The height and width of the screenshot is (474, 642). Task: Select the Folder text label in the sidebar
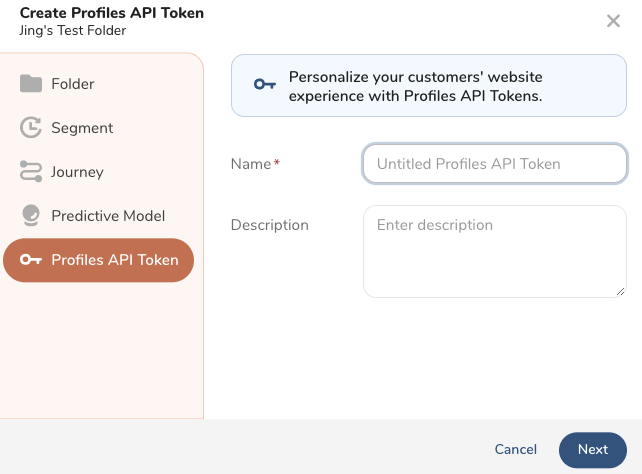73,84
